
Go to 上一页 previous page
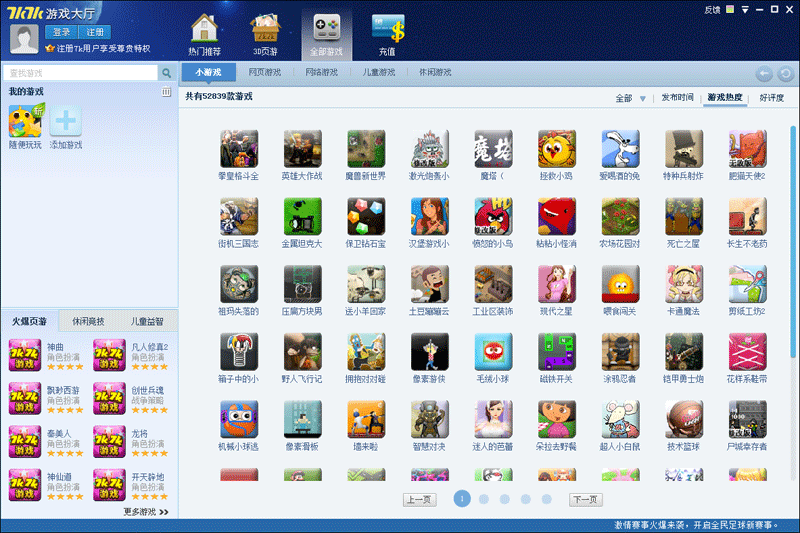[x=420, y=500]
